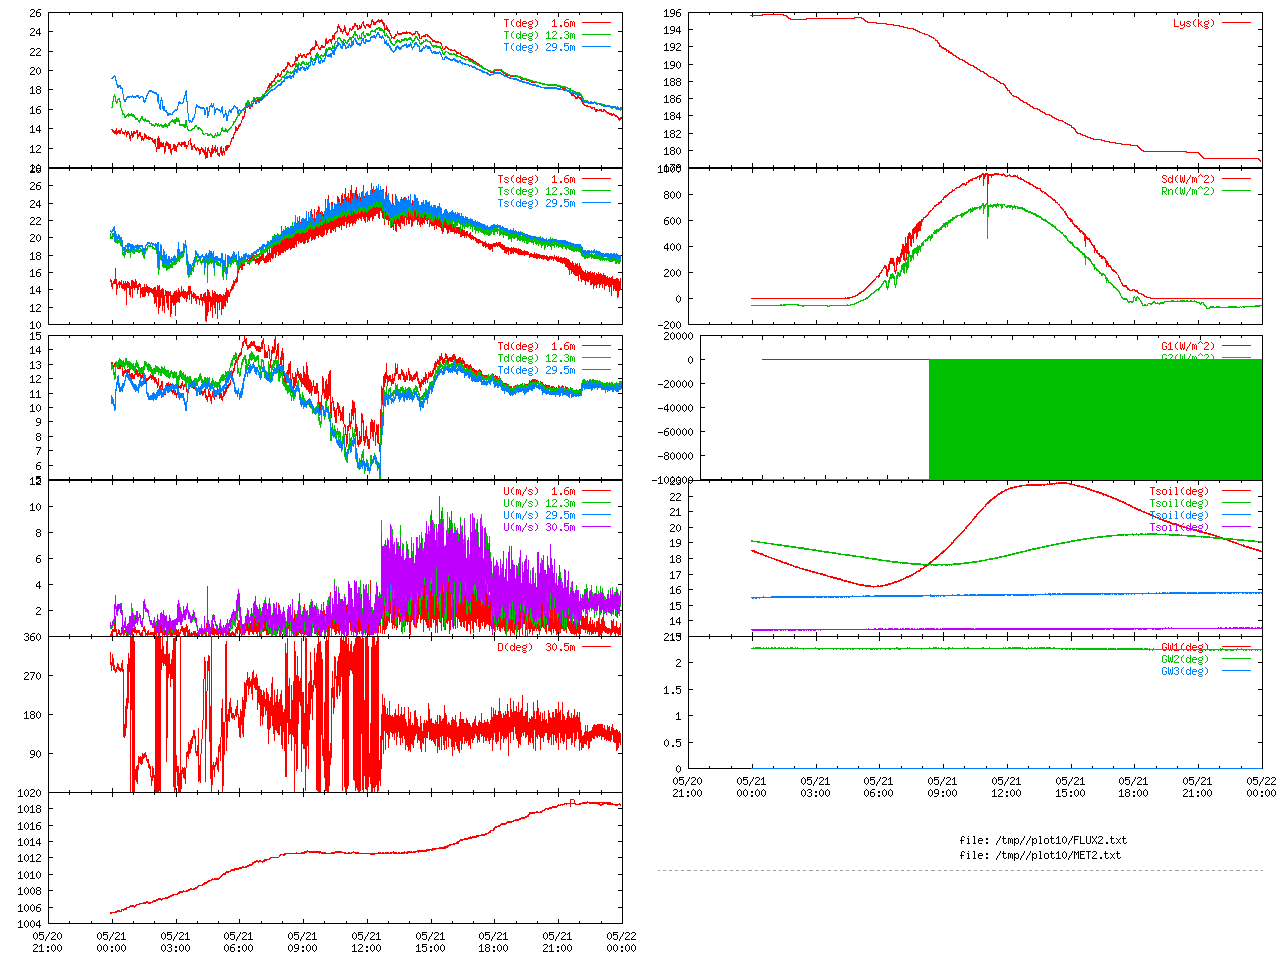Viewport: 1280px width, 960px height.
Task: Pick the 'Td(deg) 12.3m' legend text
Action: [536, 358]
